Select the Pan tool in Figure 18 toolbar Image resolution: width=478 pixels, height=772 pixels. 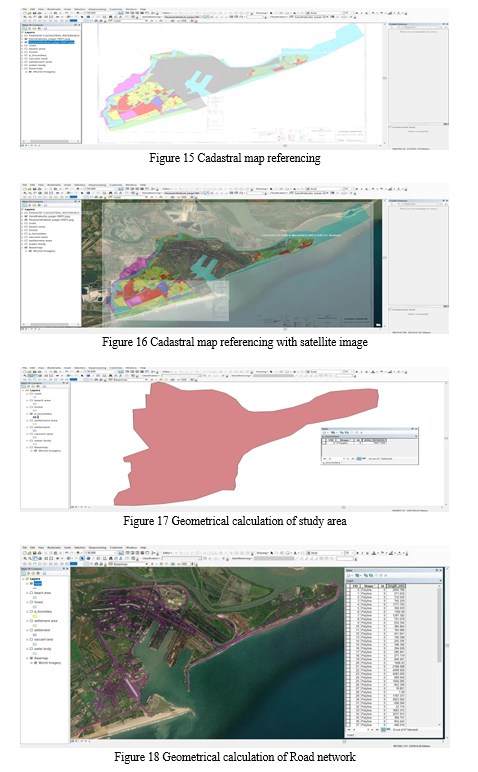[35, 558]
